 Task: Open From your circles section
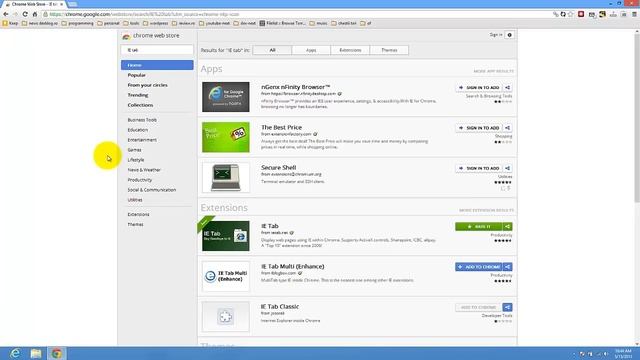pyautogui.click(x=147, y=85)
